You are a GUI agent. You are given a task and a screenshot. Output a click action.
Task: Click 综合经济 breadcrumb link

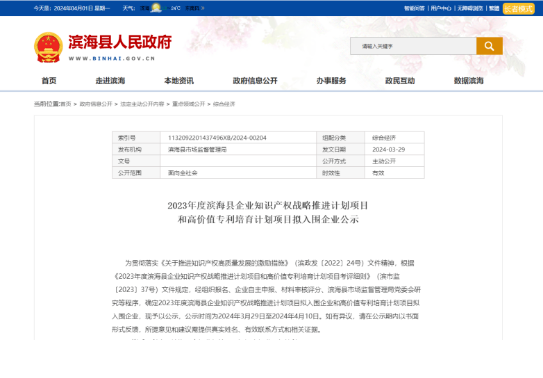224,104
